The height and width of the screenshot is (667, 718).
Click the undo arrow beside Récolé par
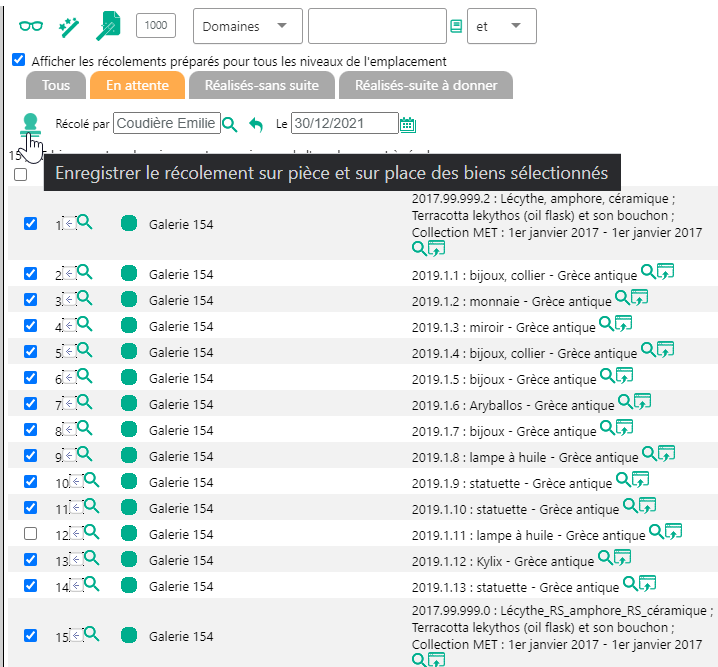(256, 124)
